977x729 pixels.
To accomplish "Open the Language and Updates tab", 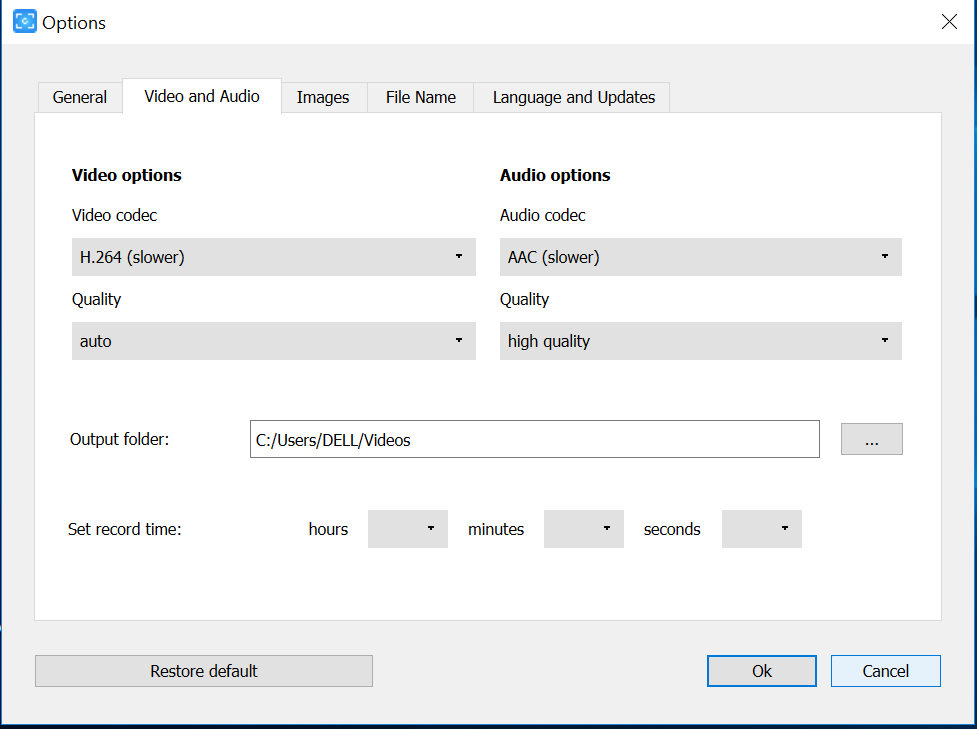I will tap(574, 97).
